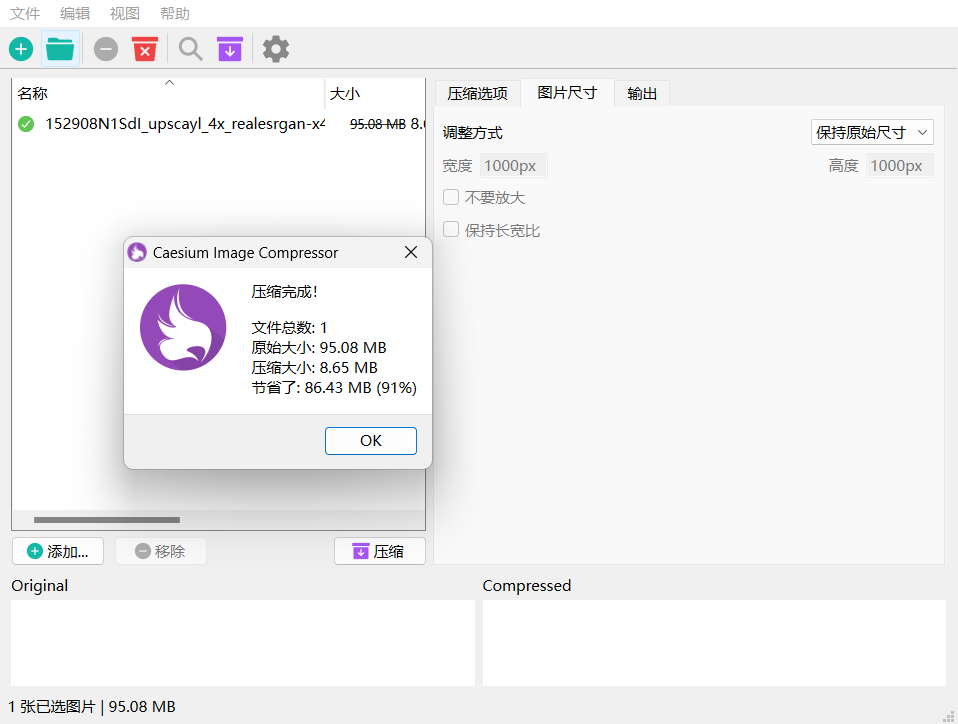Toggle the 保持长宽比 checkbox
Viewport: 958px width, 724px height.
coord(451,230)
